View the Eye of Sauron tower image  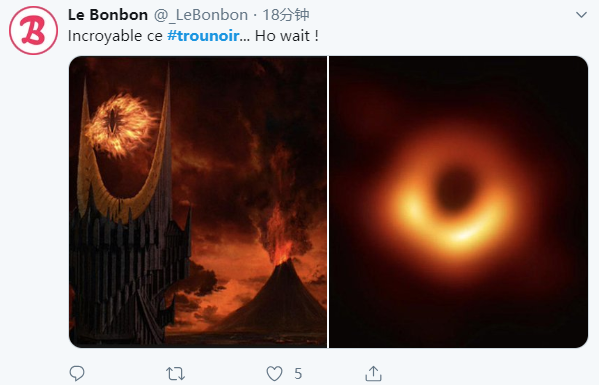(198, 202)
